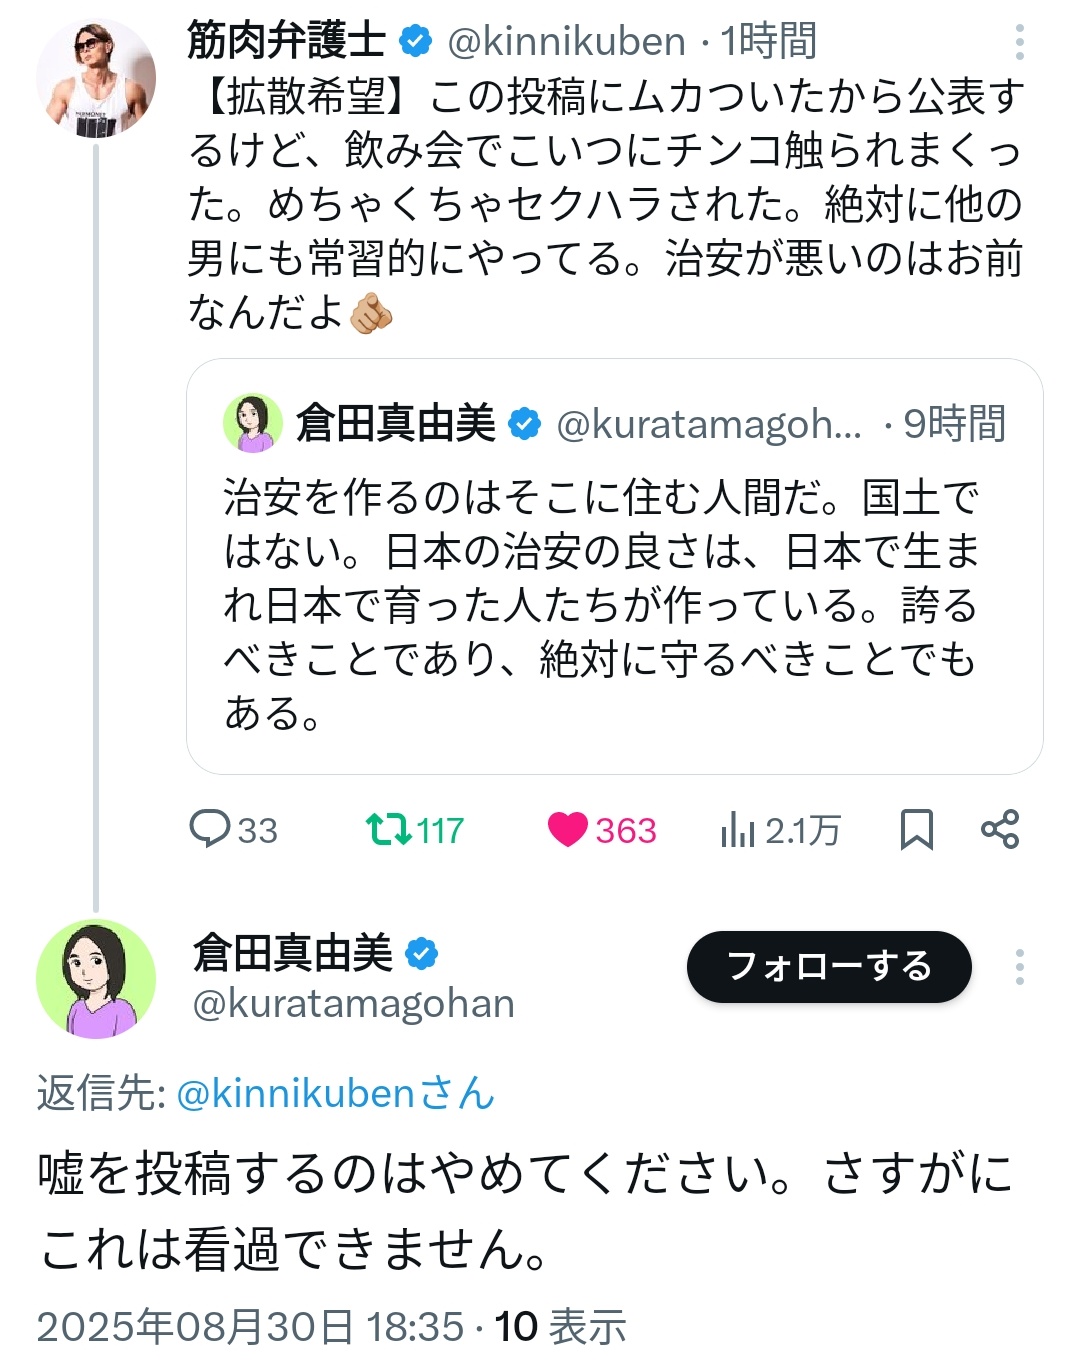Open the three-dot menu beside フォローする
Viewport: 1080px width, 1366px height.
pos(1019,967)
